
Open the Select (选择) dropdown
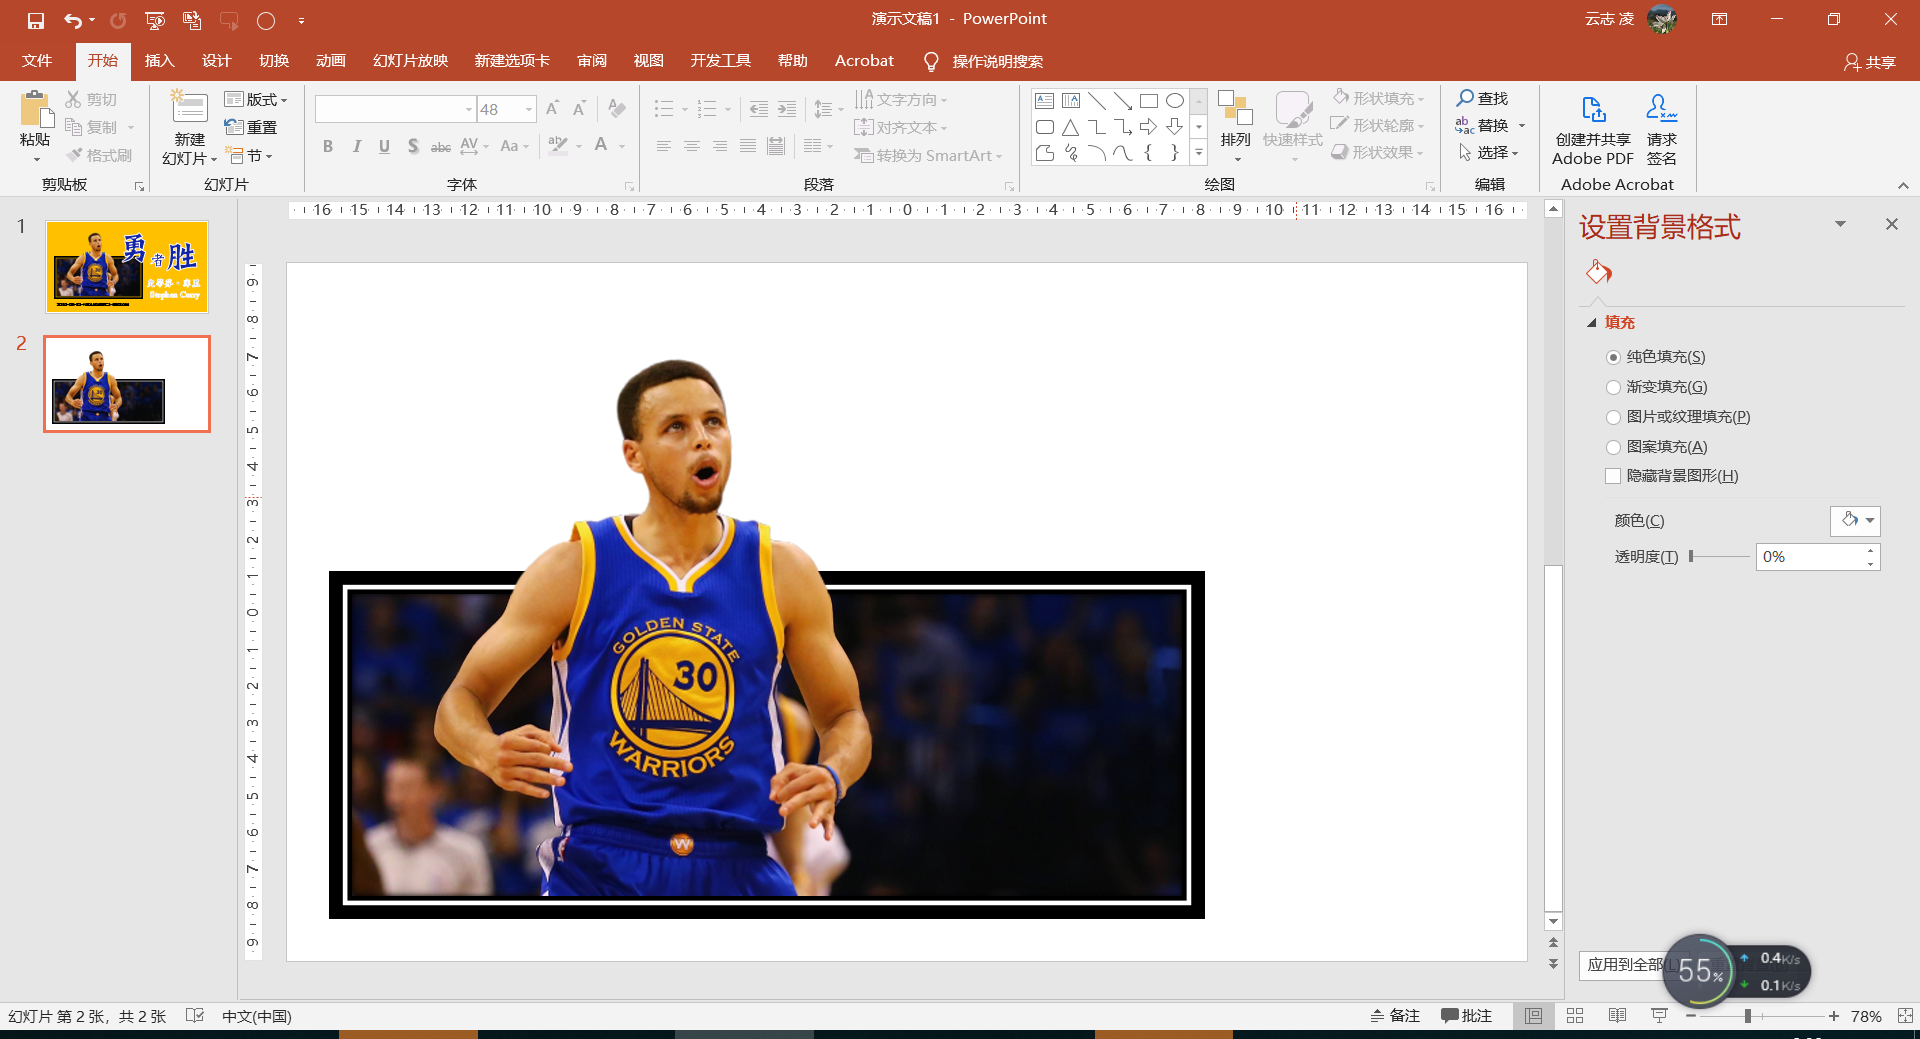point(1489,152)
